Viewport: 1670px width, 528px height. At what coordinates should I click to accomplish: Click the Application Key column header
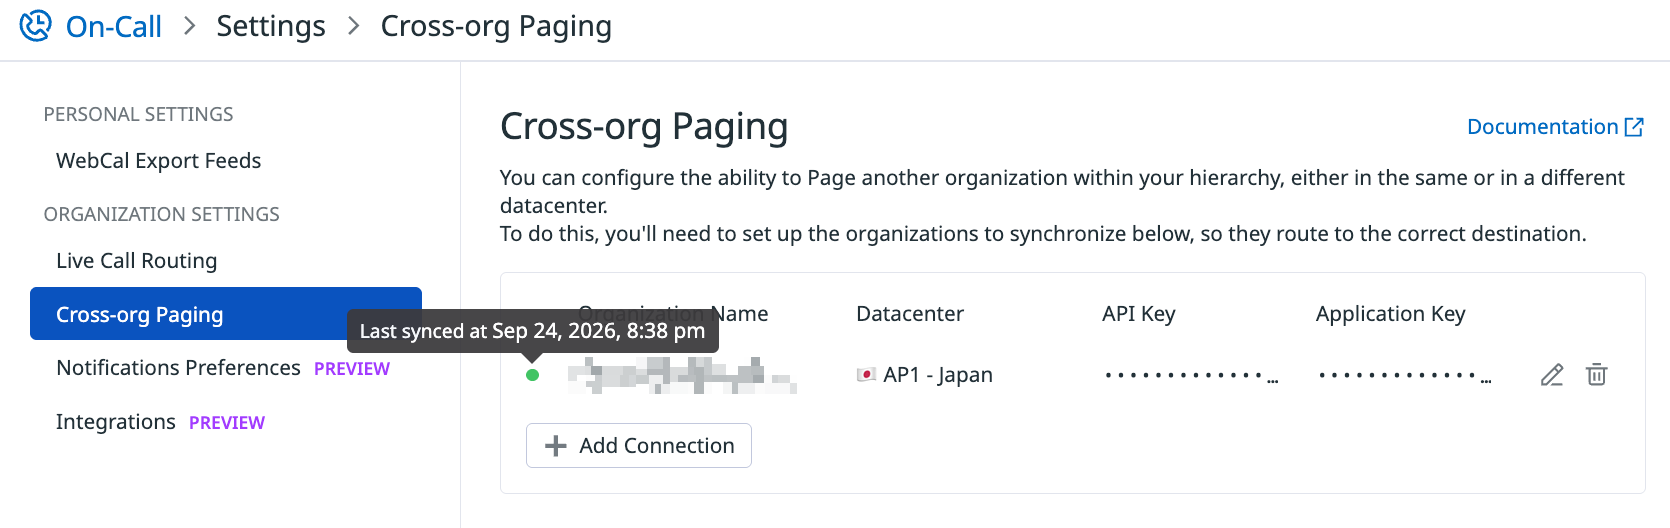pyautogui.click(x=1391, y=314)
